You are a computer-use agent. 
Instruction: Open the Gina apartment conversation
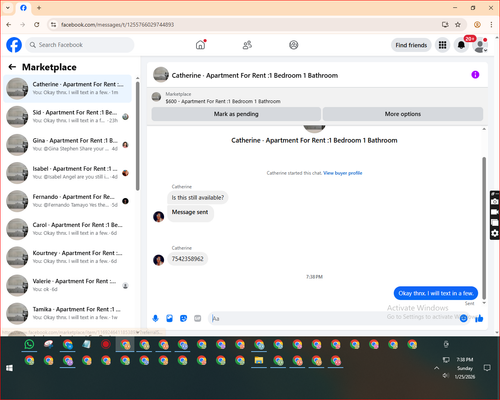(x=68, y=145)
